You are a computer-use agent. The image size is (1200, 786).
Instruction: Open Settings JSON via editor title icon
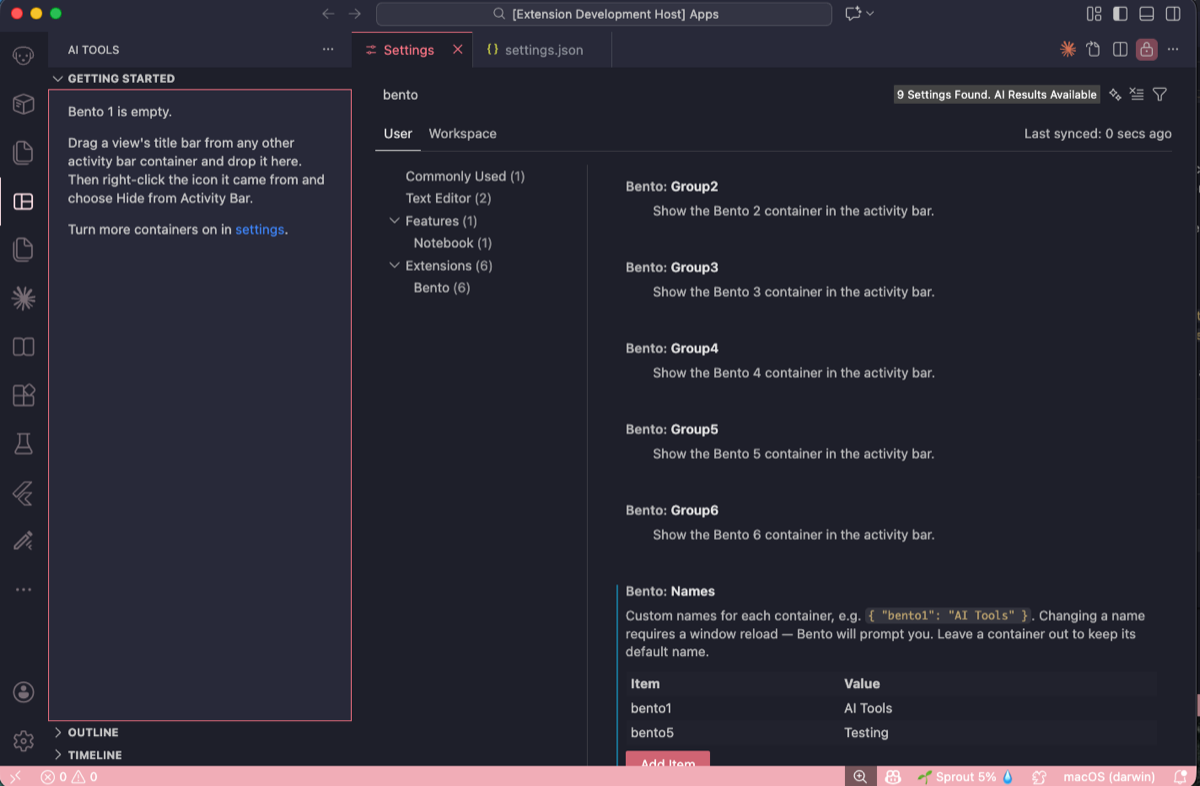pos(1094,49)
